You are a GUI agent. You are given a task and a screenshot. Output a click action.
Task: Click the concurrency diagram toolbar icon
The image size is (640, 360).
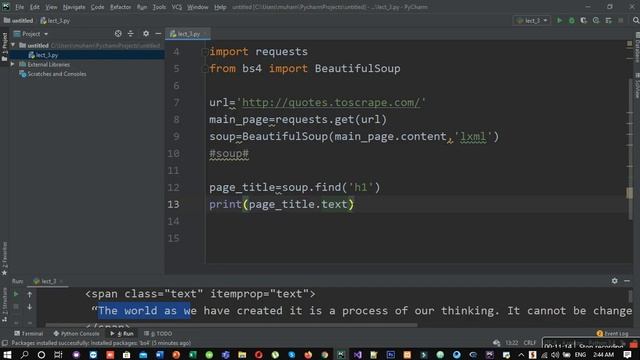tap(609, 20)
